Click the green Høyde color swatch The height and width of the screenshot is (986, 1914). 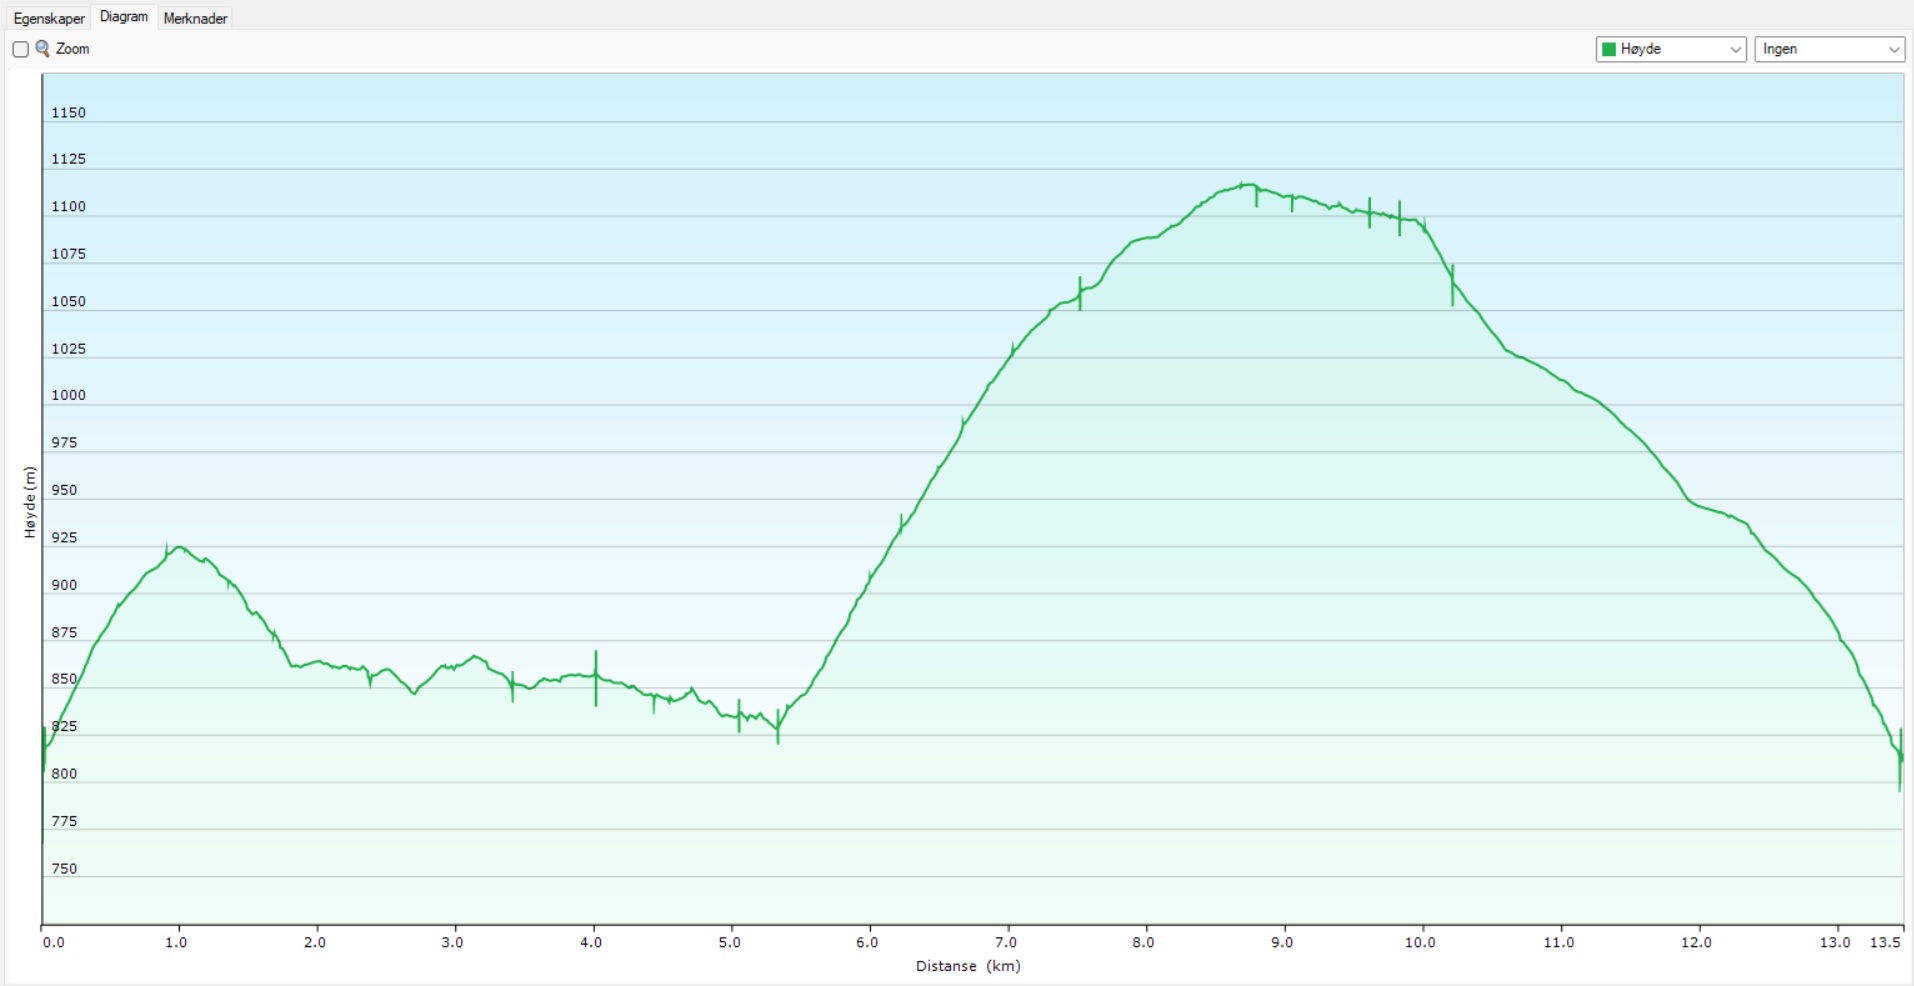(1609, 49)
